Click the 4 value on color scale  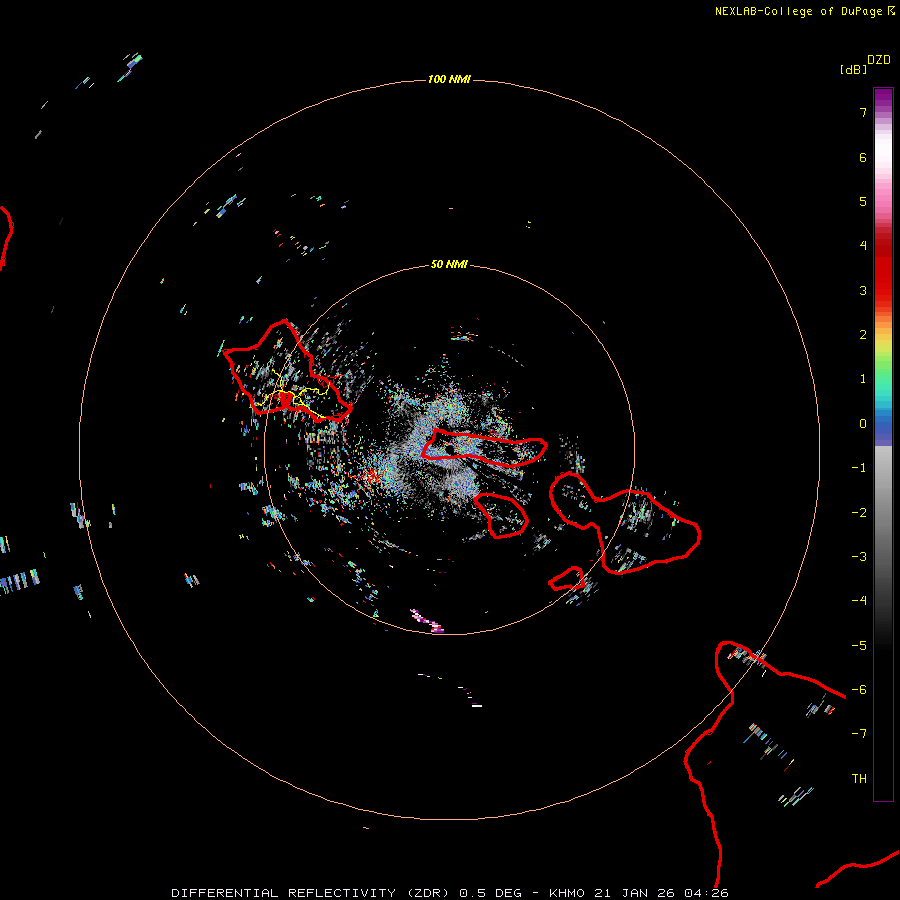tap(863, 246)
